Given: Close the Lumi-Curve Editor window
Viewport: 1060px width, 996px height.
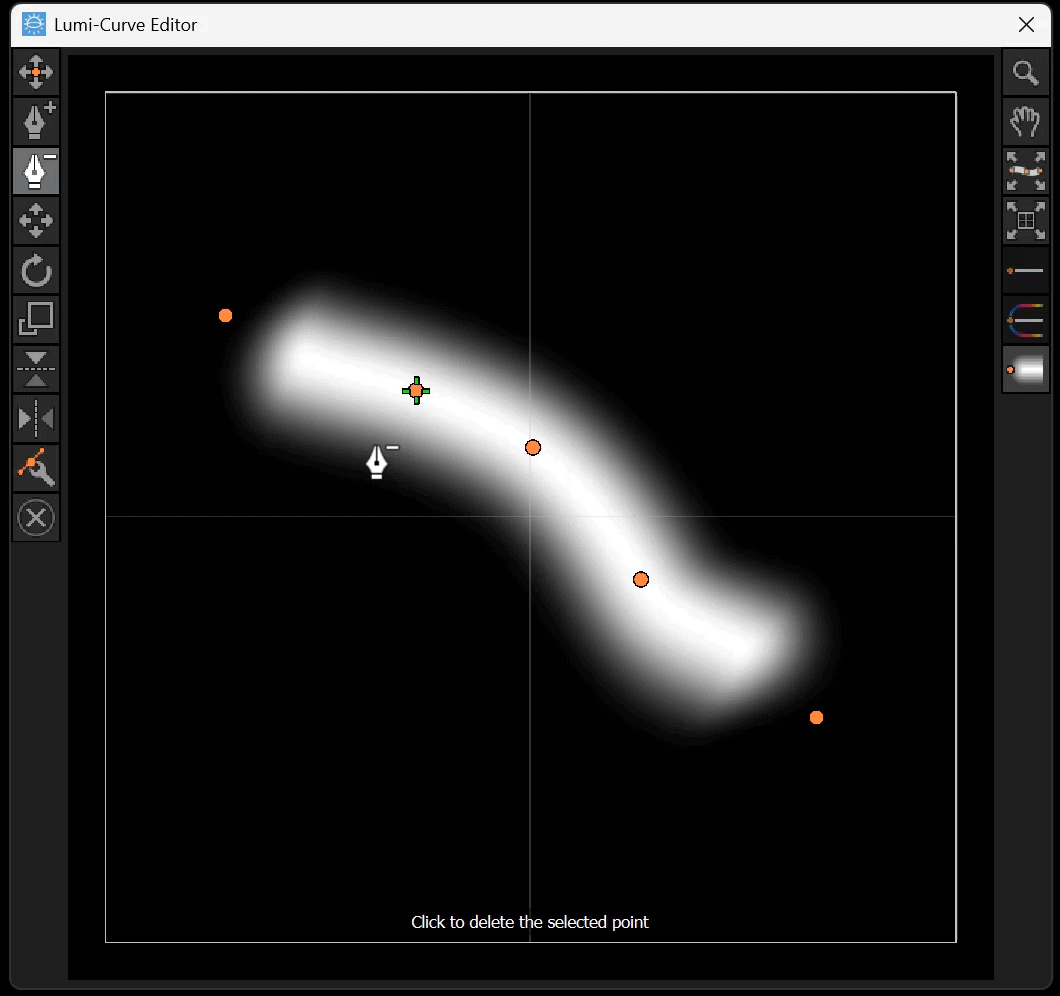Looking at the screenshot, I should (1026, 25).
